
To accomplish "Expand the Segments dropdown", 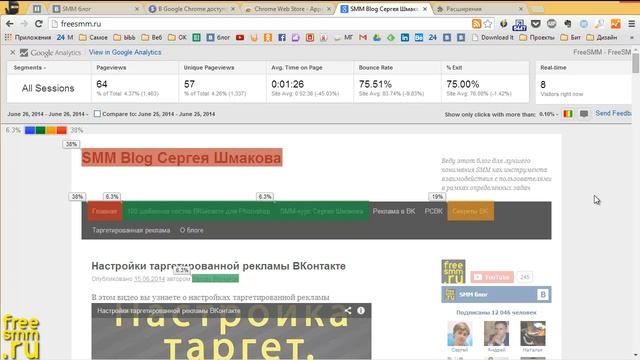I will 30,68.
